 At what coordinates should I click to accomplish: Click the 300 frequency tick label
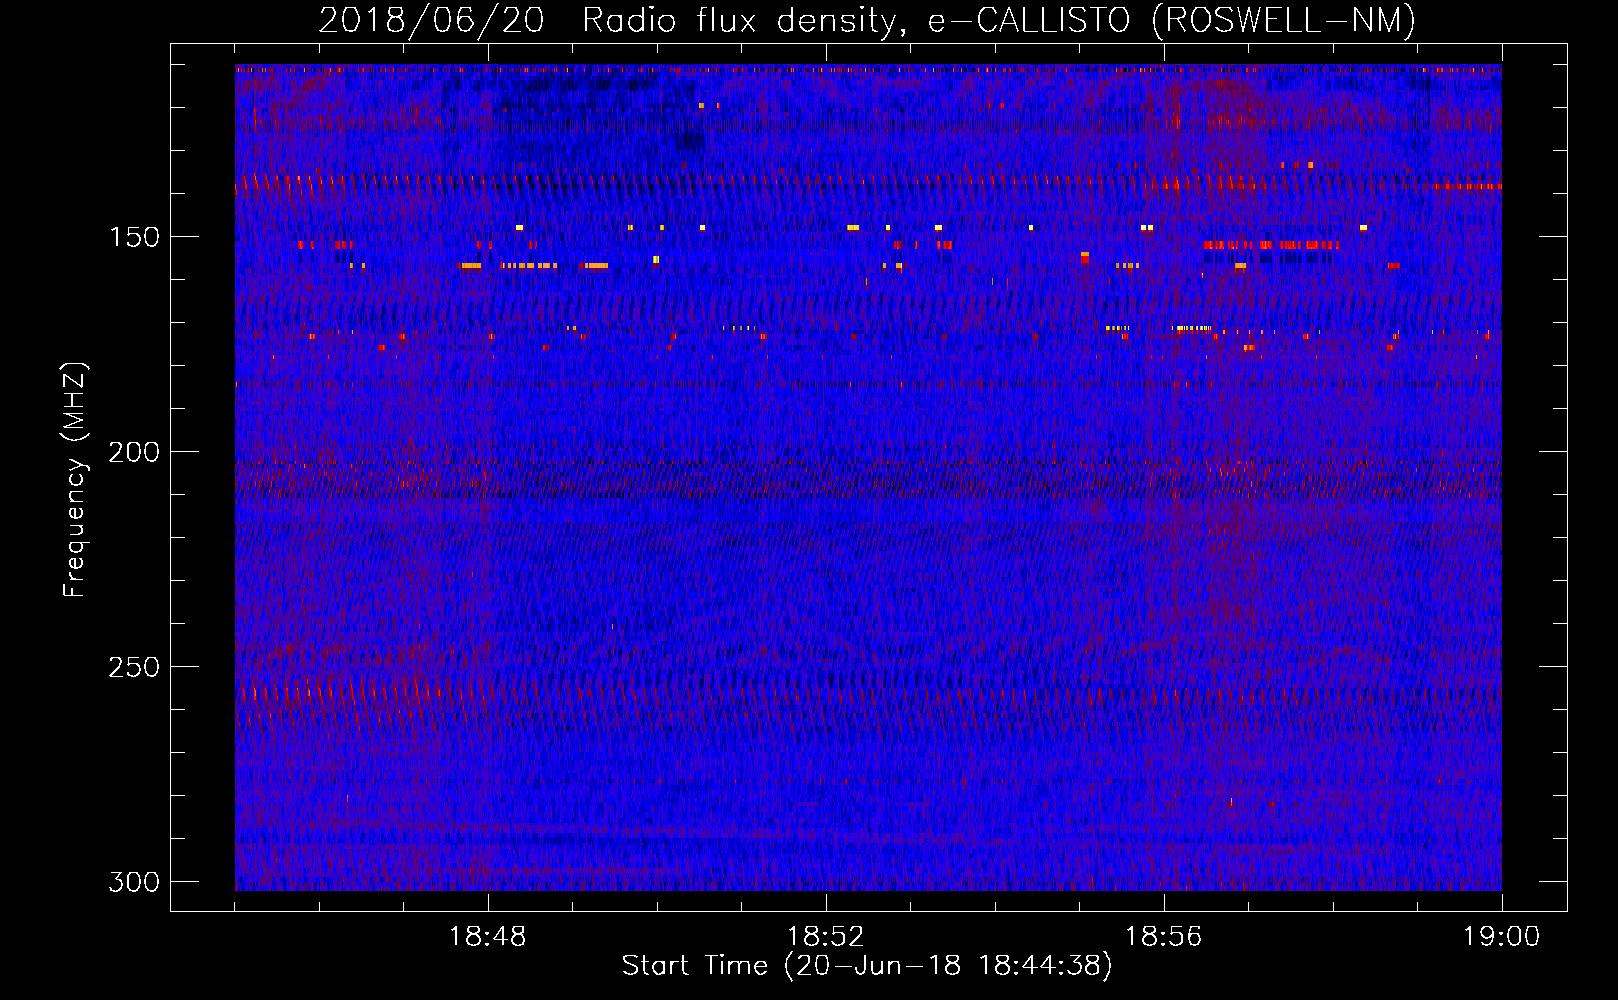pos(134,882)
